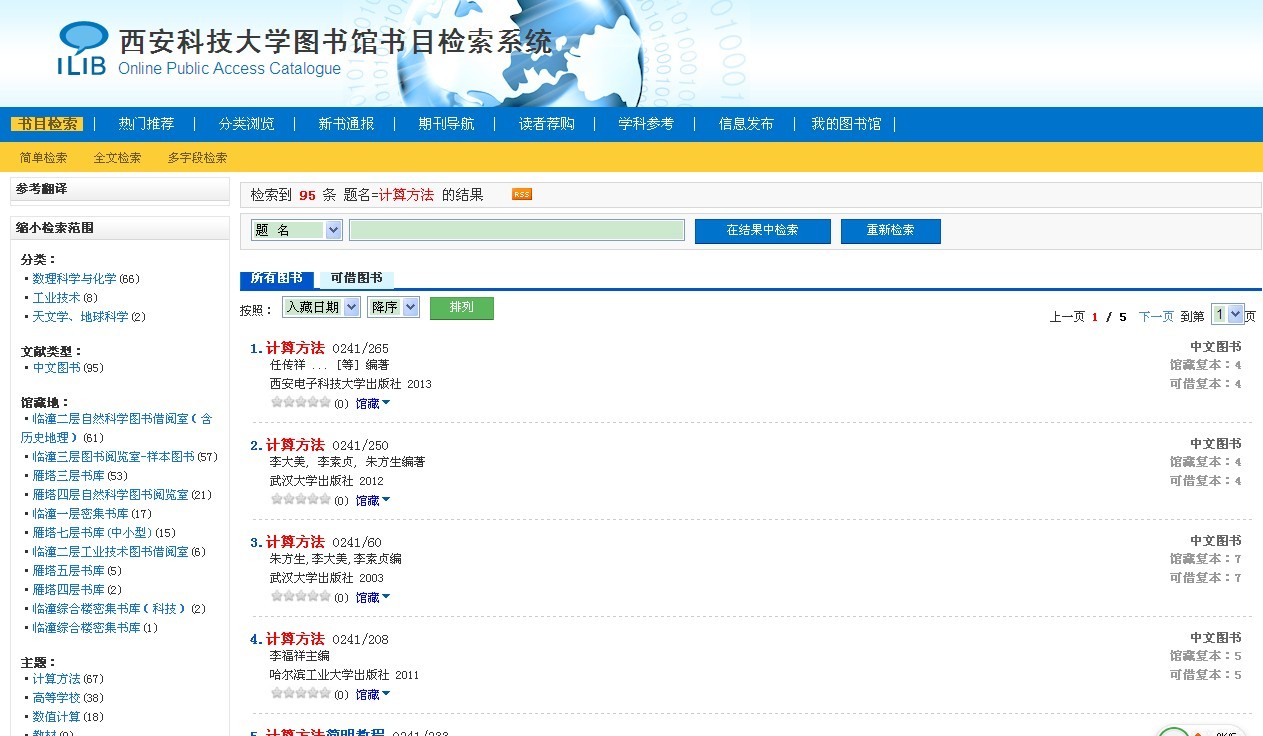Image resolution: width=1263 pixels, height=736 pixels.
Task: Go to 下一页 next page
Action: (1156, 316)
